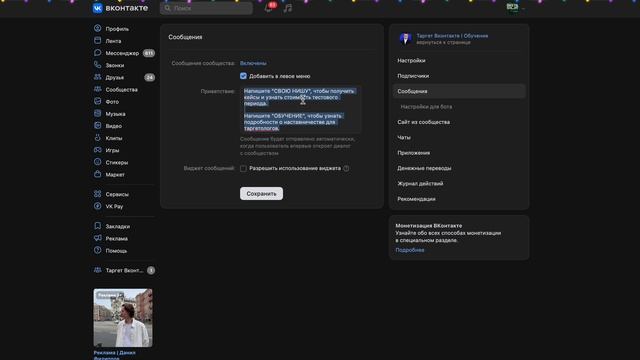Click the Messenger icon in sidebar
Image resolution: width=640 pixels, height=360 pixels.
[98, 53]
